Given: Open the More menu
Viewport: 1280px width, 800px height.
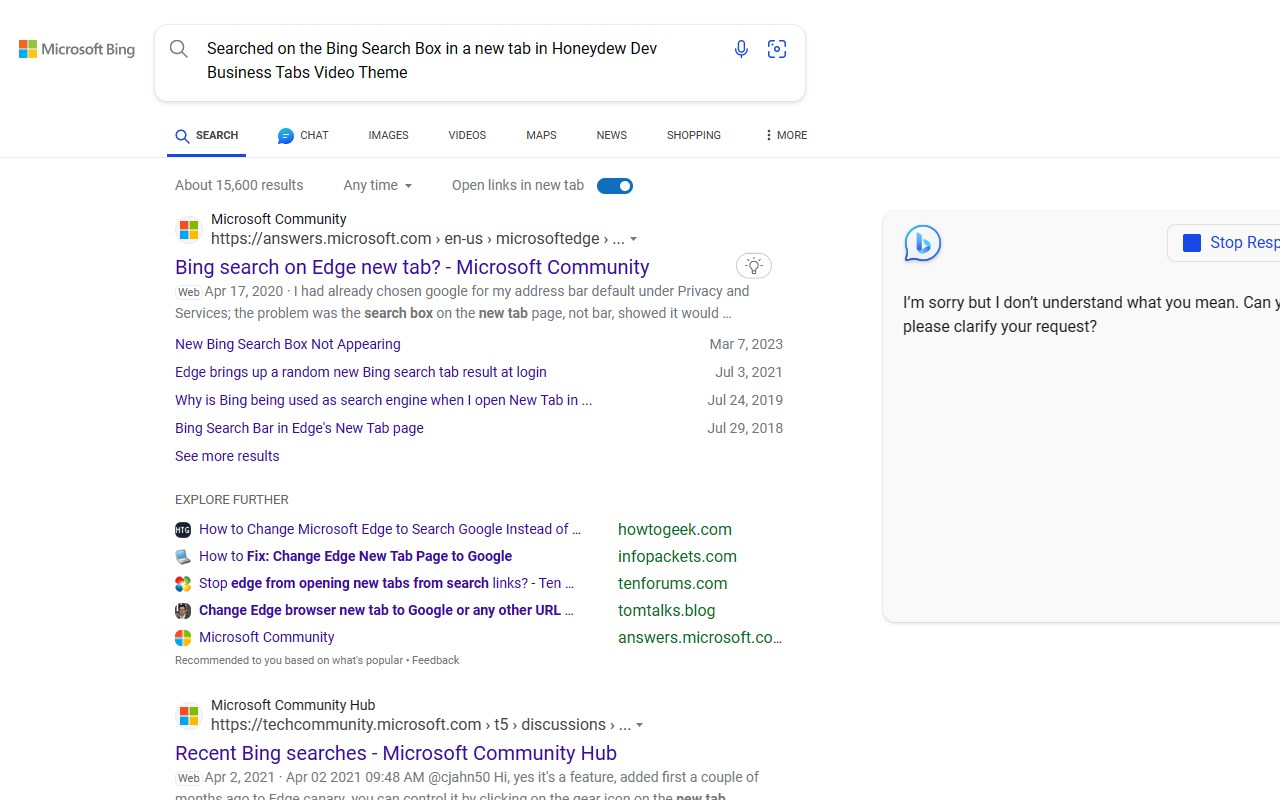Looking at the screenshot, I should pos(785,135).
